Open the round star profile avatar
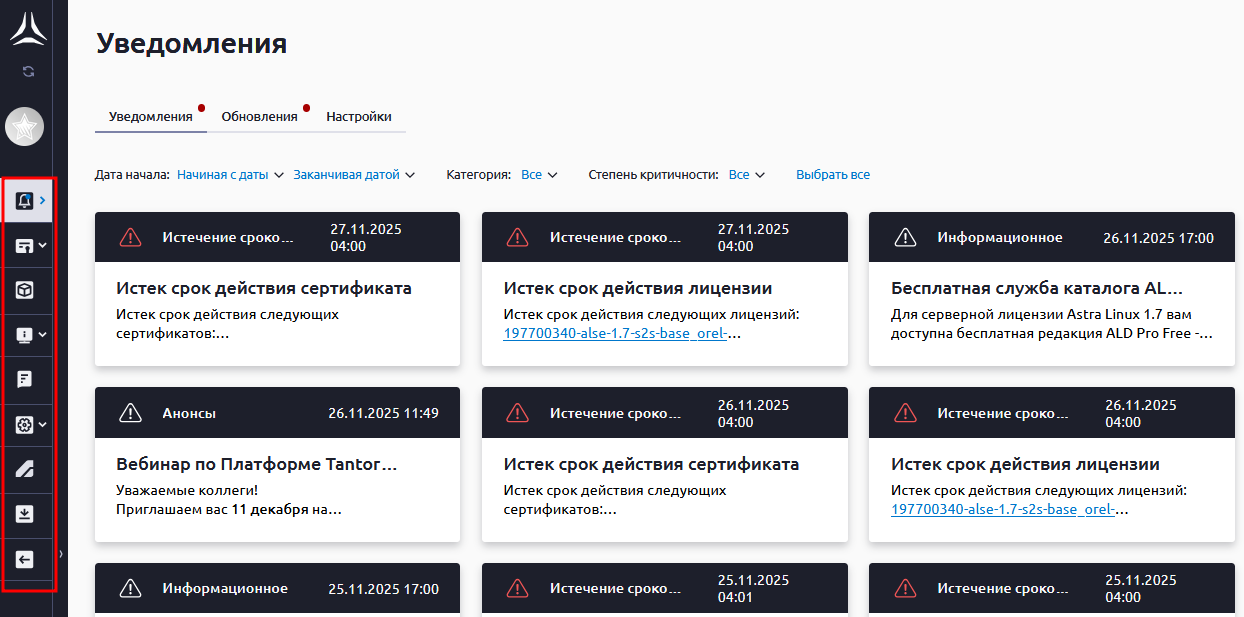 (25, 127)
